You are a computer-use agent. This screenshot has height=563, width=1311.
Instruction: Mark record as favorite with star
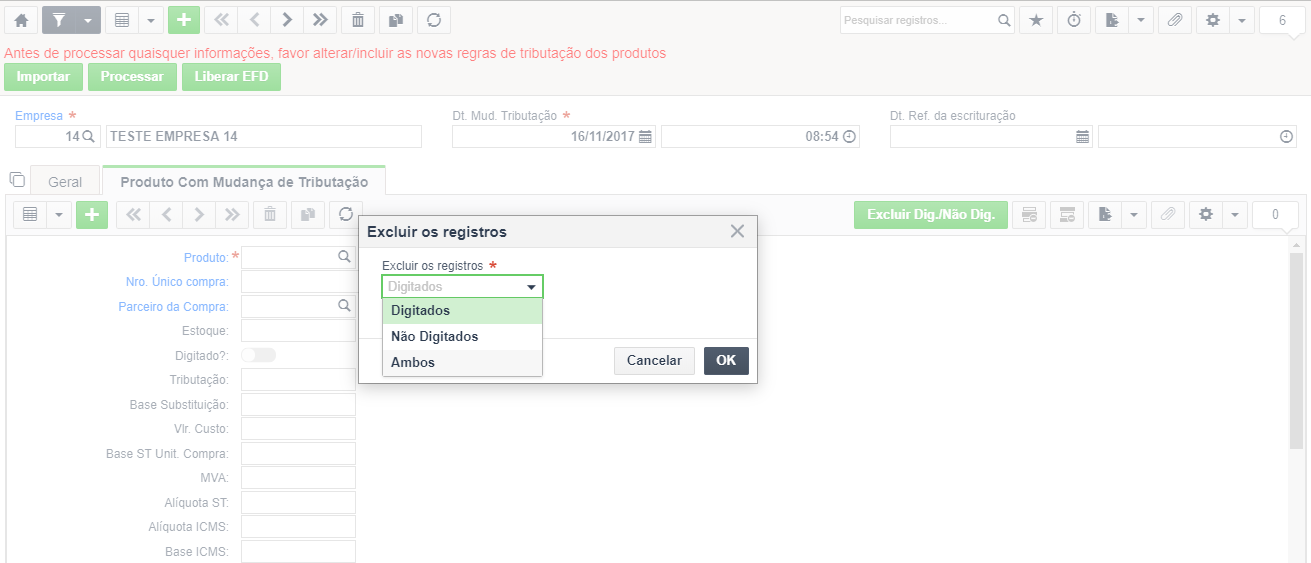pos(1036,20)
